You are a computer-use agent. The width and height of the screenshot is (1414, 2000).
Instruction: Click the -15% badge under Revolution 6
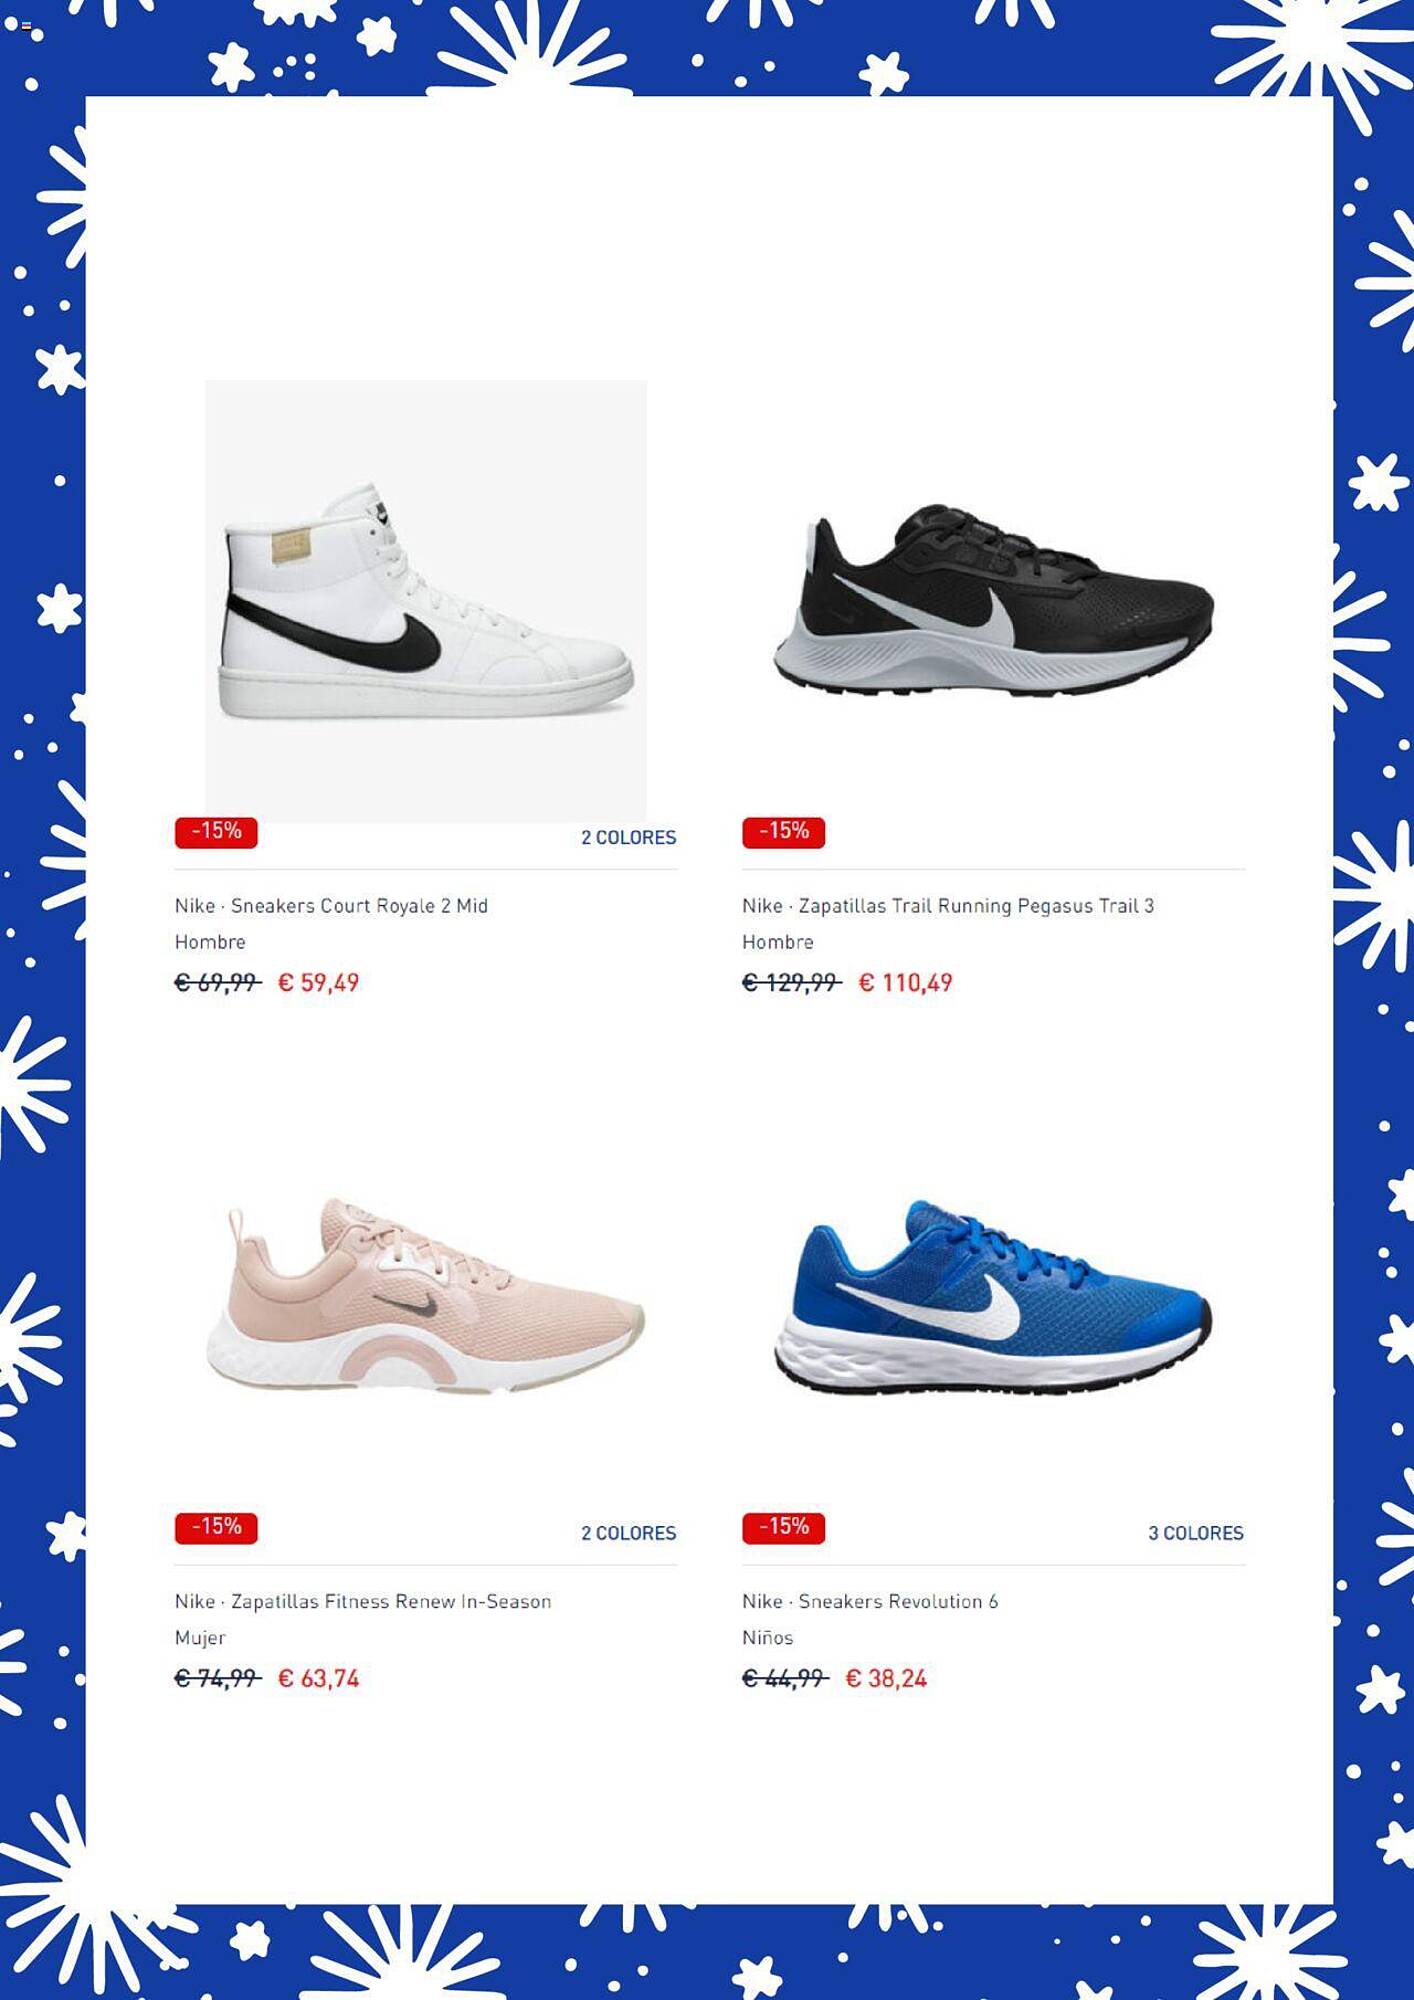783,1528
